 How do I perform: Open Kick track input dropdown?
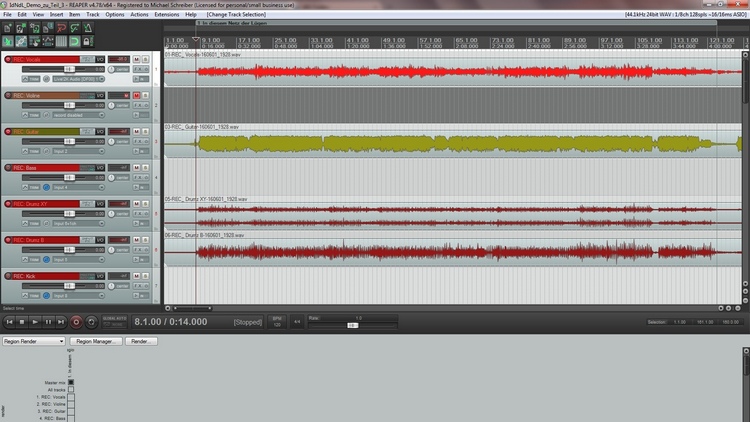[78, 296]
